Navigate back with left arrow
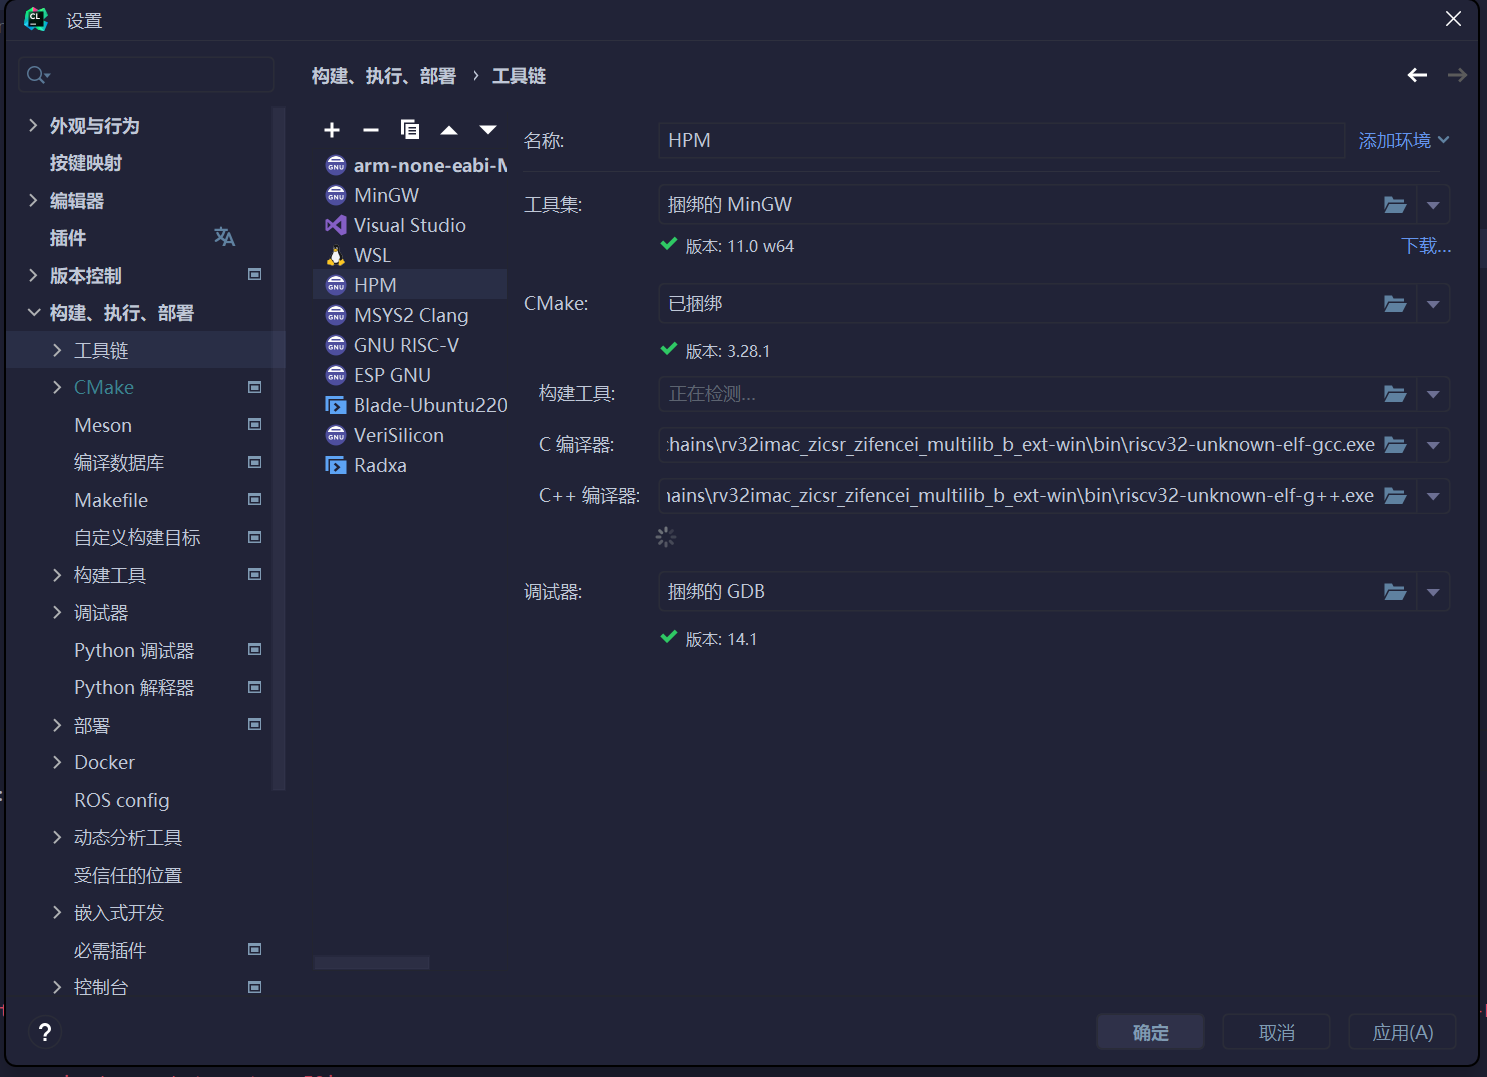This screenshot has height=1077, width=1487. (1417, 75)
